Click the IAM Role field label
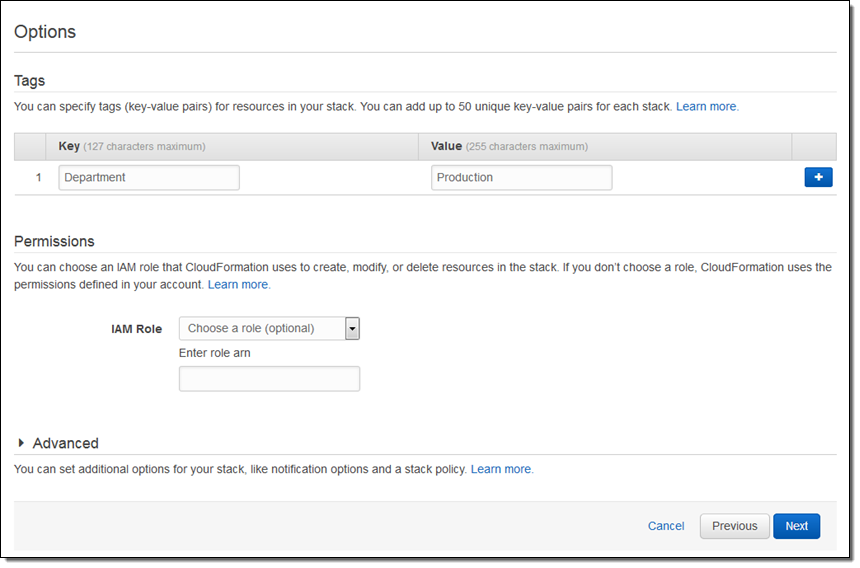The width and height of the screenshot is (860, 568). point(136,328)
